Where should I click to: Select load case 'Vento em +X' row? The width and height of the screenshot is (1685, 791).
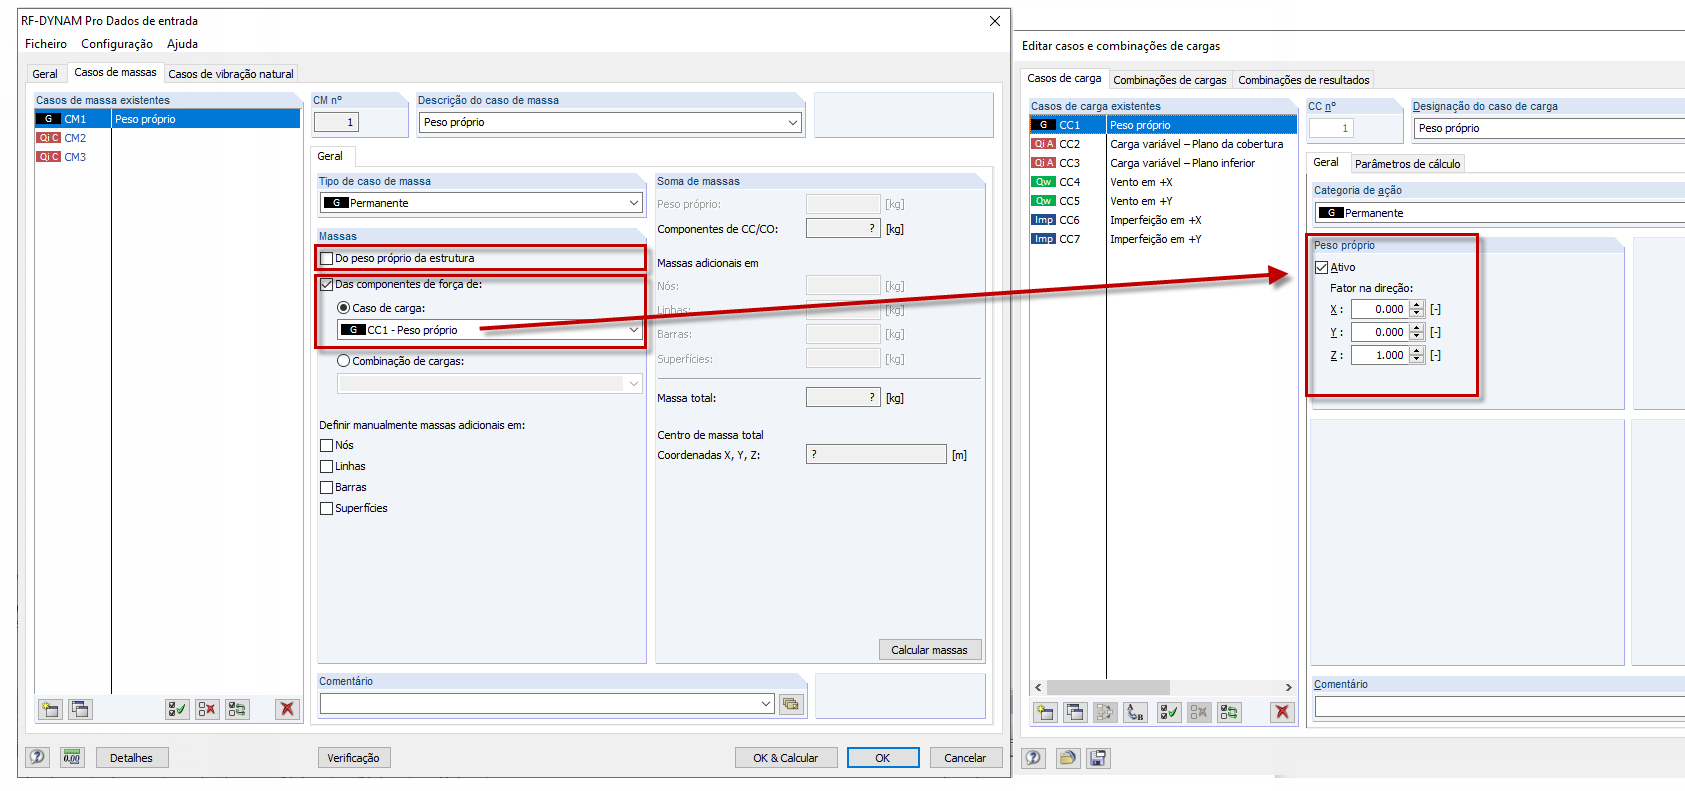pos(1163,182)
